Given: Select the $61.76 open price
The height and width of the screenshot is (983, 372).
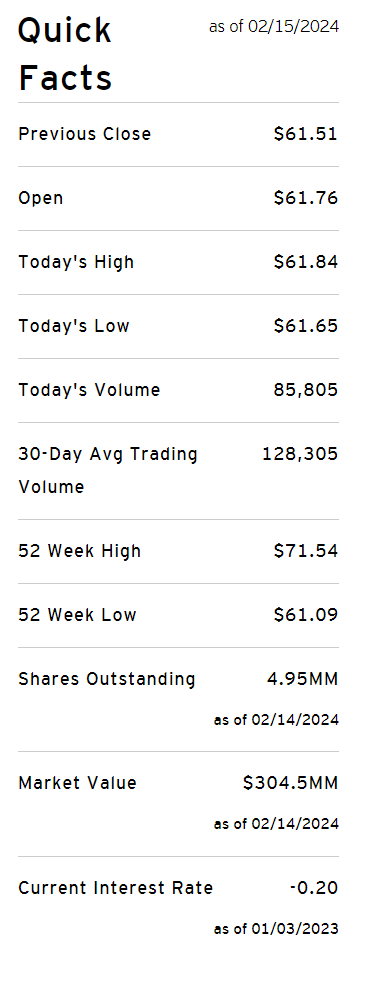Looking at the screenshot, I should (x=306, y=198).
